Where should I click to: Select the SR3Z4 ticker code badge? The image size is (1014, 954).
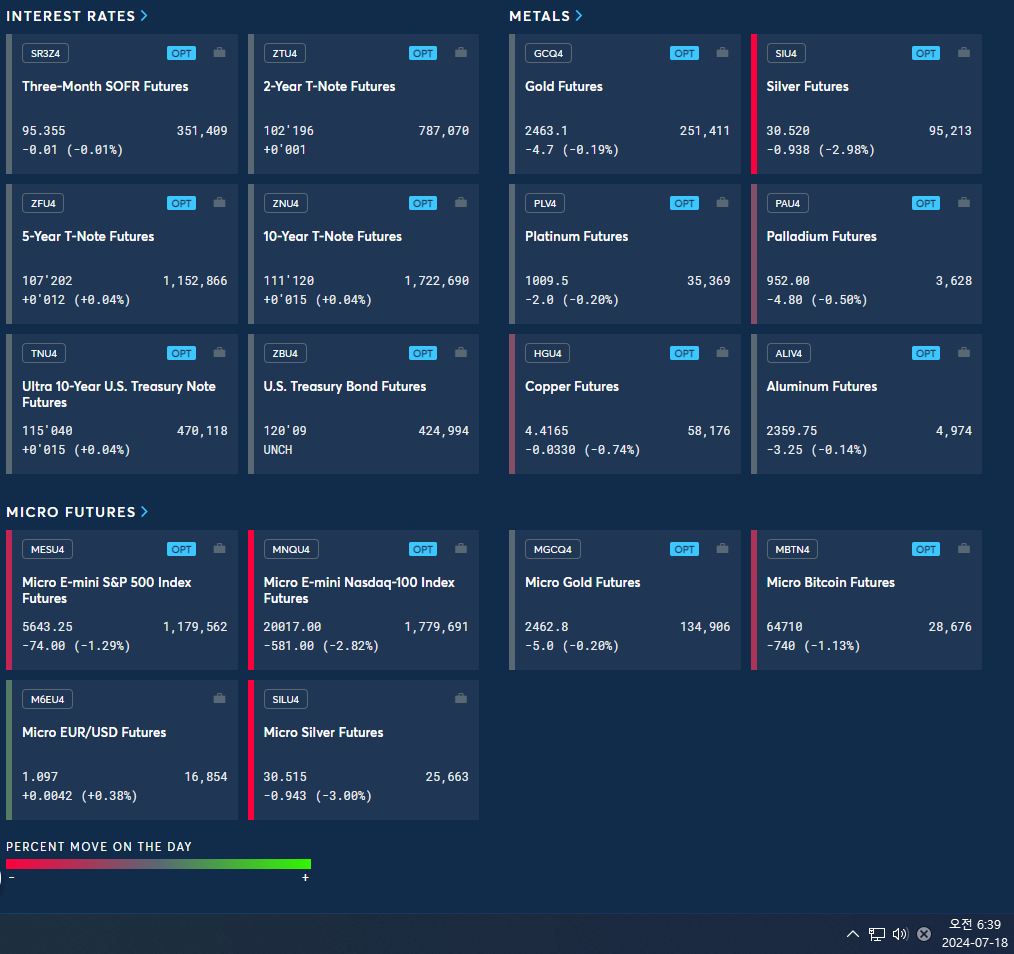coord(45,53)
